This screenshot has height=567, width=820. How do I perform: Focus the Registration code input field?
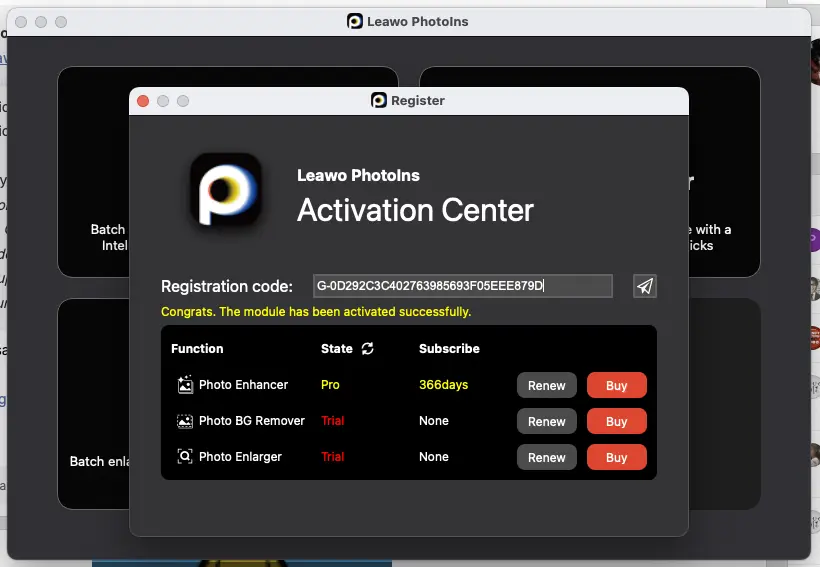(463, 286)
